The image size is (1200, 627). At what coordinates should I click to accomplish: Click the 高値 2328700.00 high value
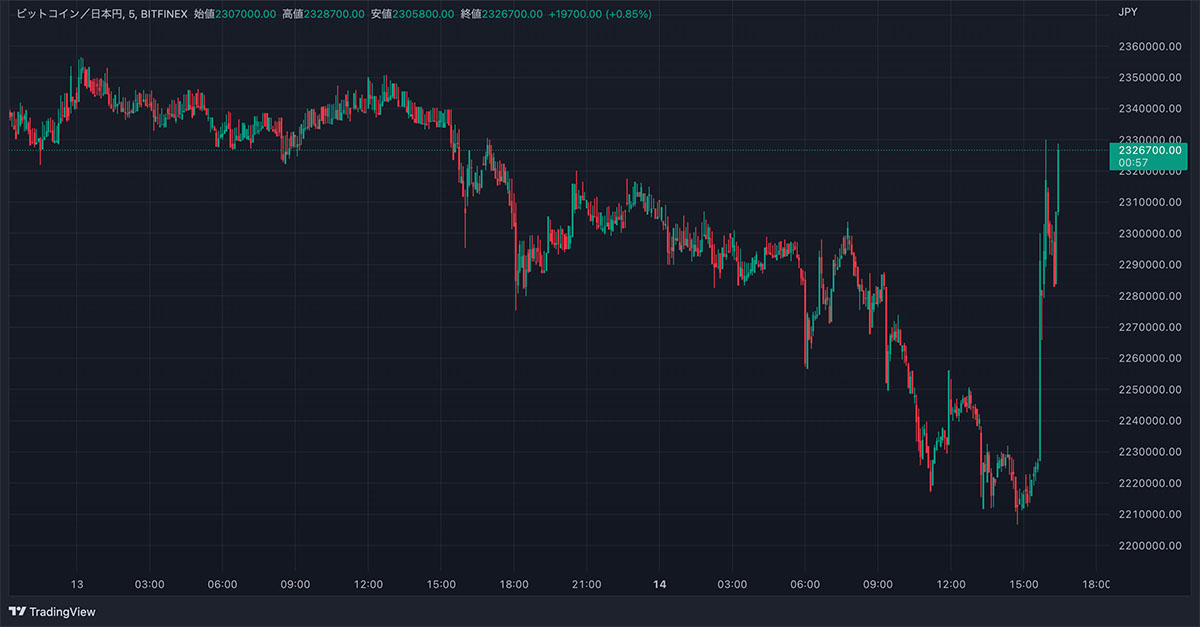322,14
